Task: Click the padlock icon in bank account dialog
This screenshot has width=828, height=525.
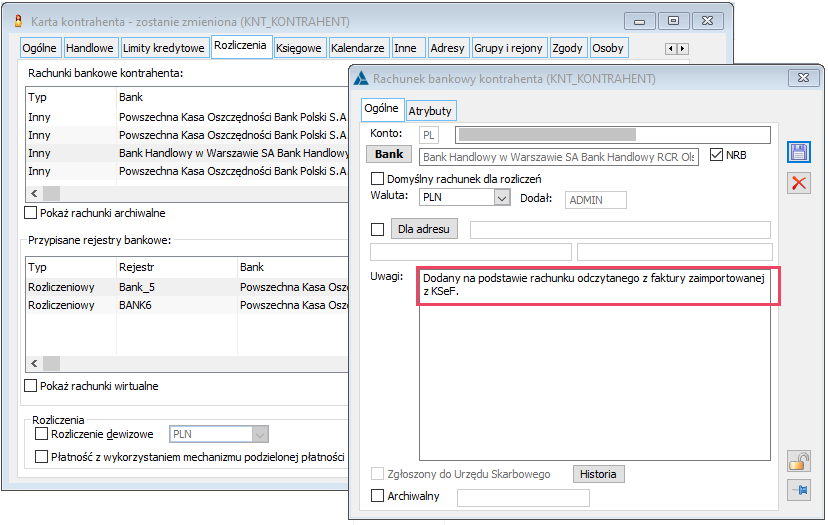Action: pos(798,461)
